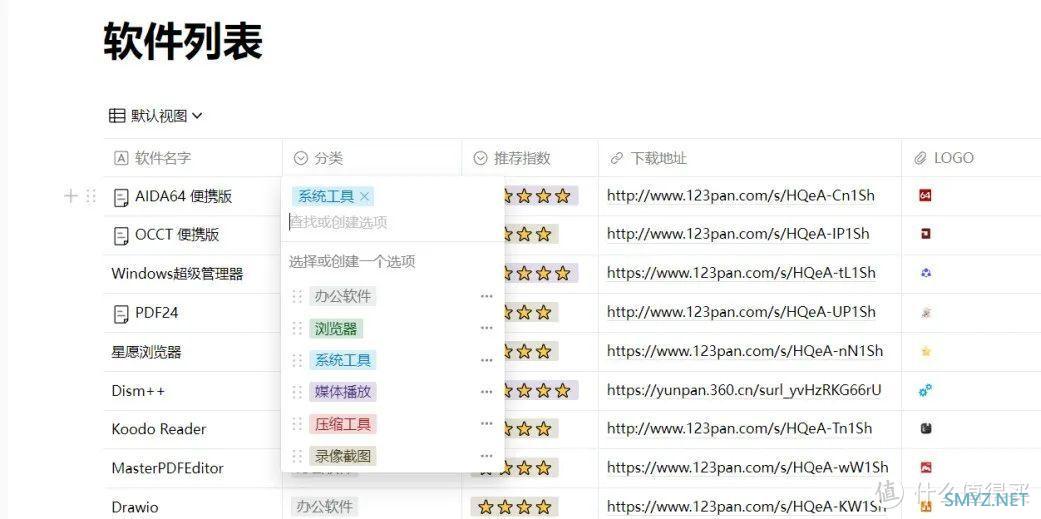Open more options for 压缩工具
Viewport: 1041px width, 519px height.
click(x=487, y=423)
